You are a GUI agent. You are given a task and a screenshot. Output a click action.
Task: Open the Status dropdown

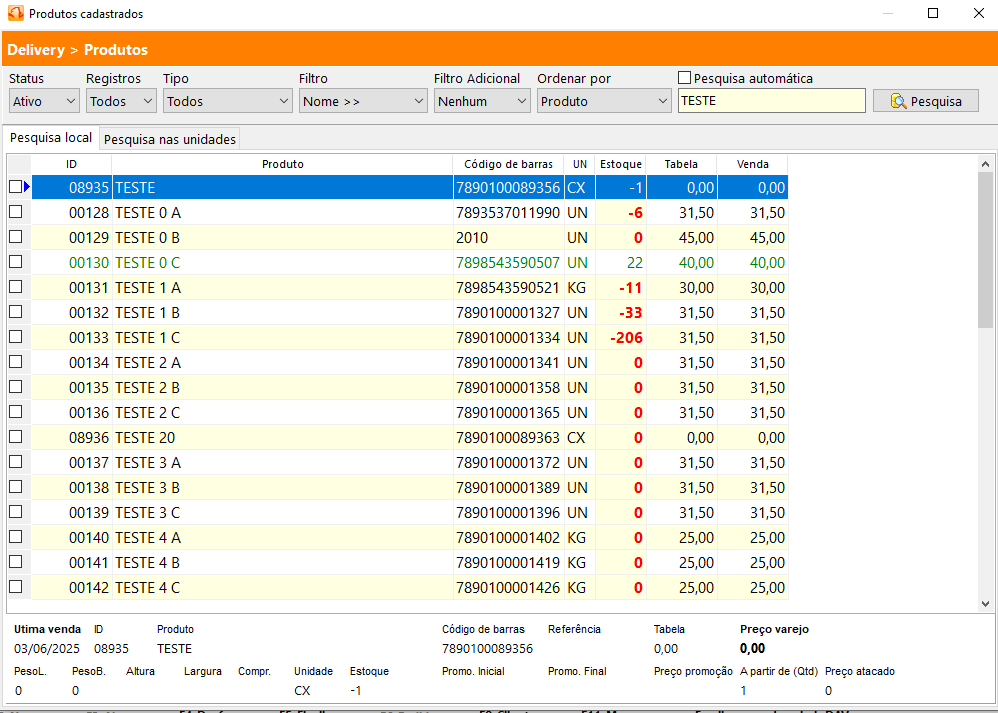[x=44, y=101]
